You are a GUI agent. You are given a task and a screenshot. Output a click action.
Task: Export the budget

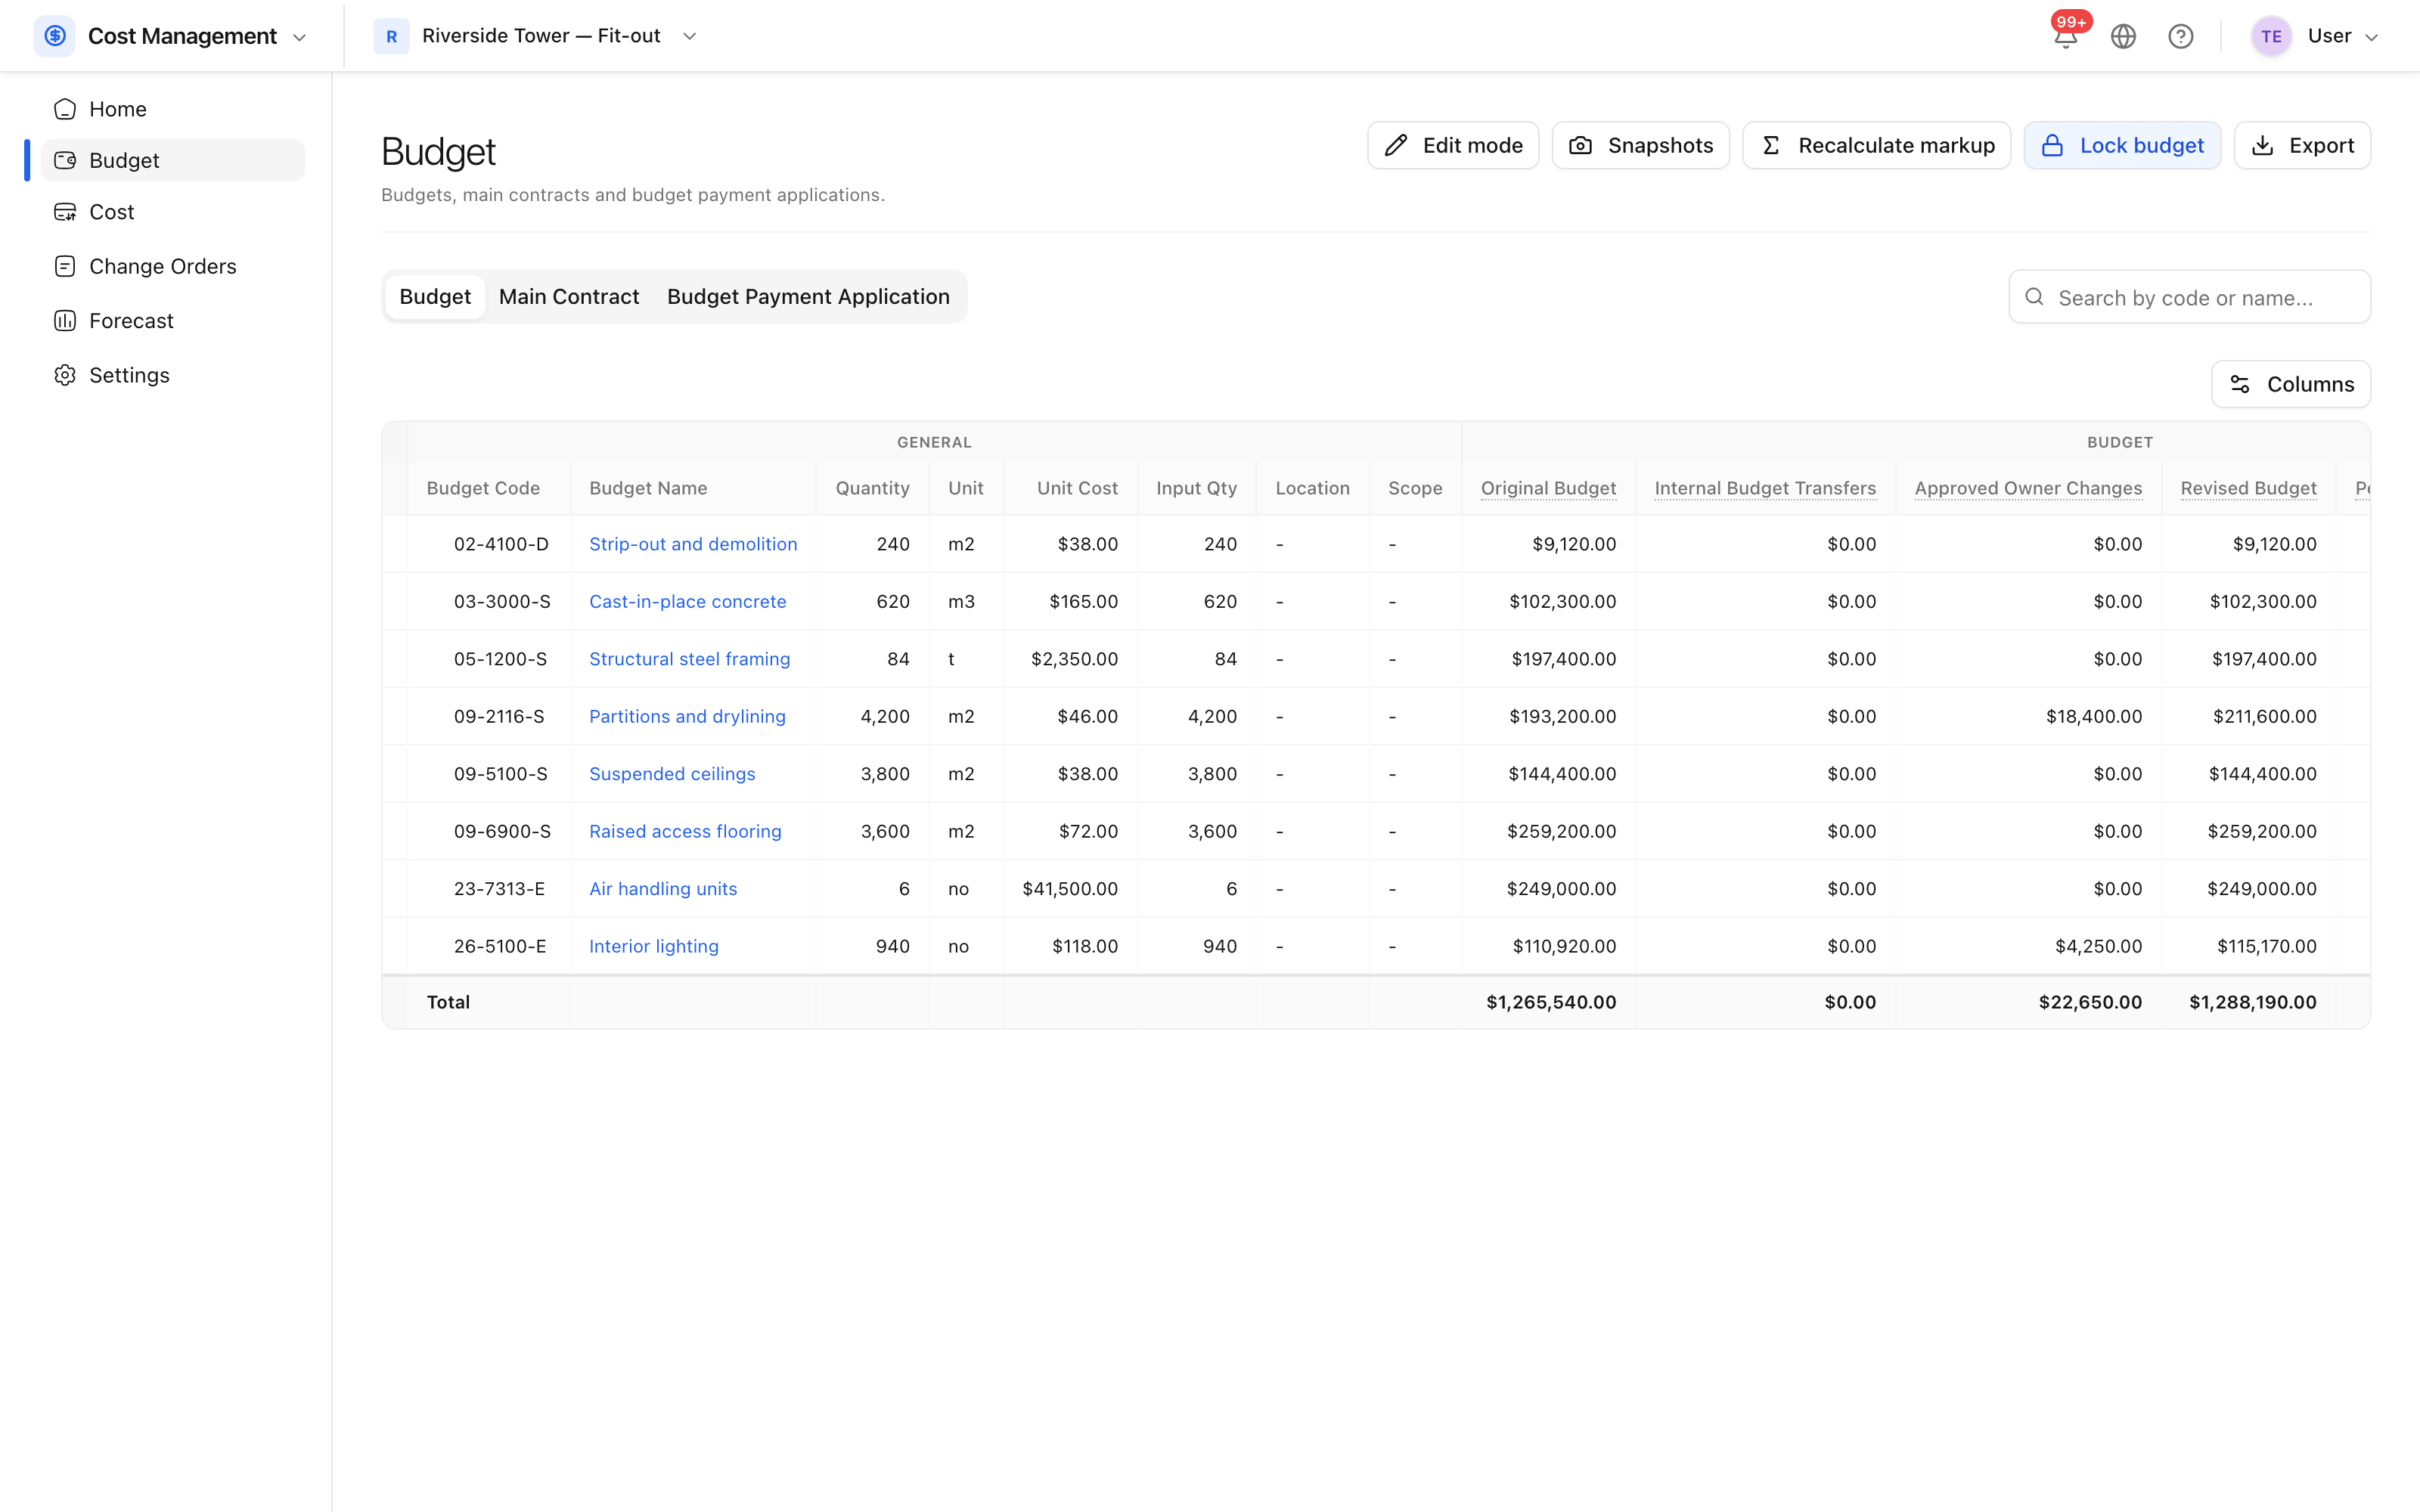point(2302,146)
